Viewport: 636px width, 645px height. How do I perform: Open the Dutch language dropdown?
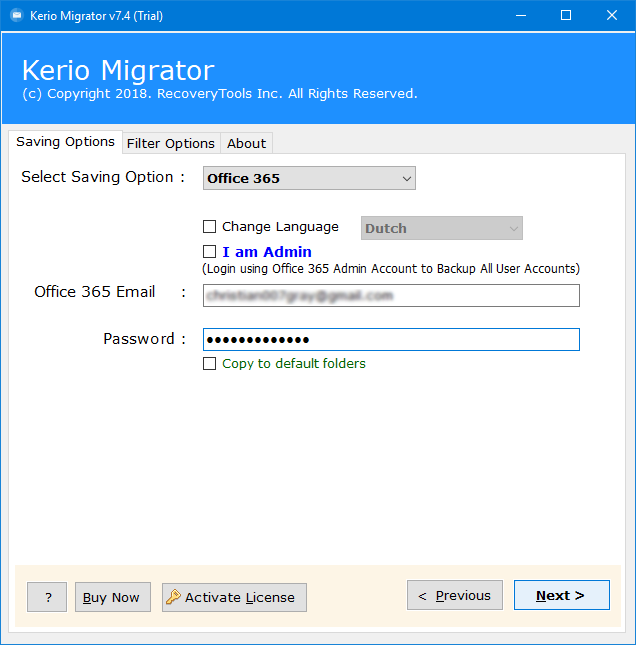point(442,228)
